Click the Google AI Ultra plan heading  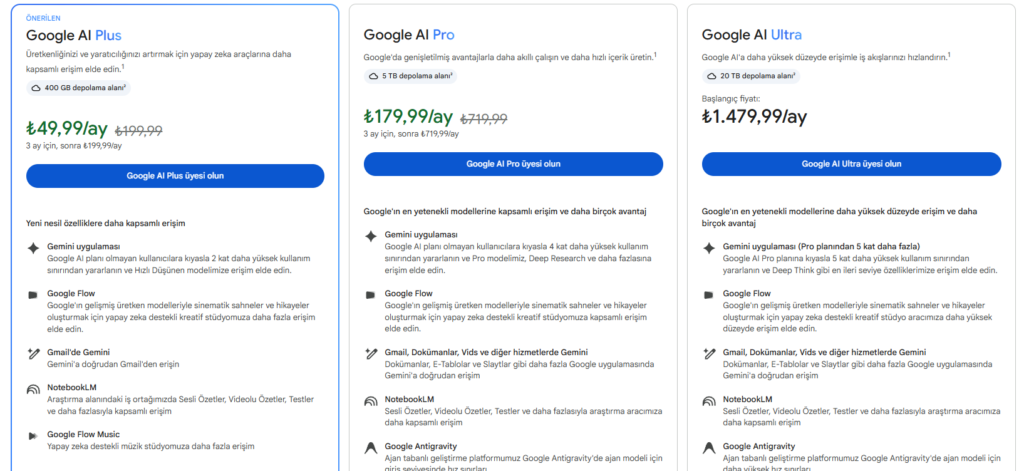[752, 35]
